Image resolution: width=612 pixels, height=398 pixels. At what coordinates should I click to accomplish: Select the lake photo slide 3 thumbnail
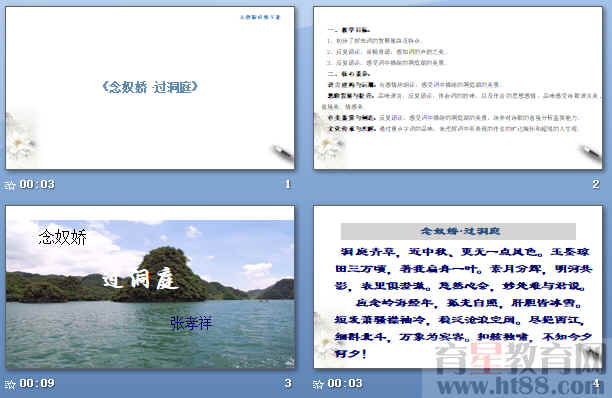(x=150, y=287)
